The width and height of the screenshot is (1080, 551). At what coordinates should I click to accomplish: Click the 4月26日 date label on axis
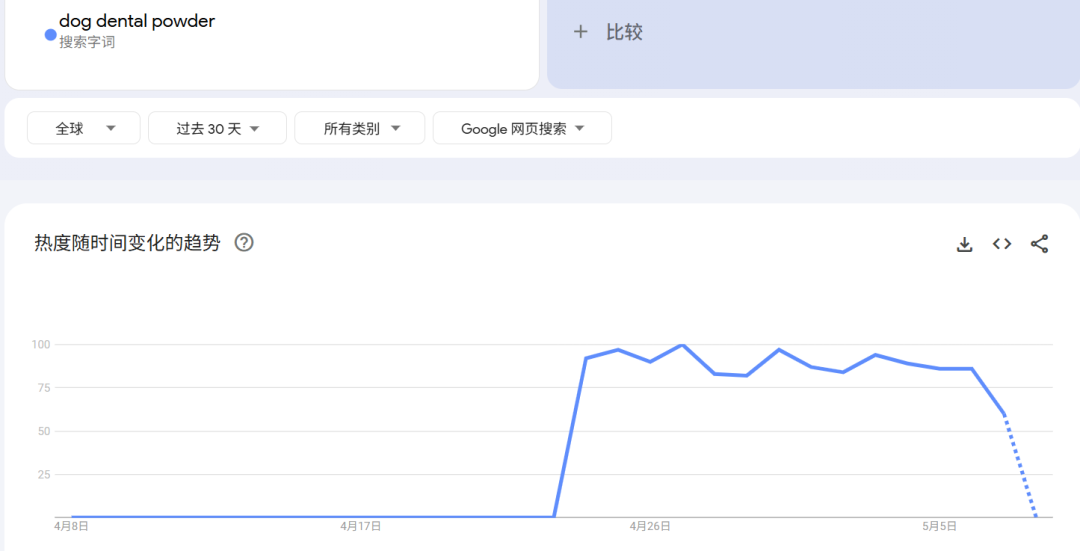pos(650,526)
